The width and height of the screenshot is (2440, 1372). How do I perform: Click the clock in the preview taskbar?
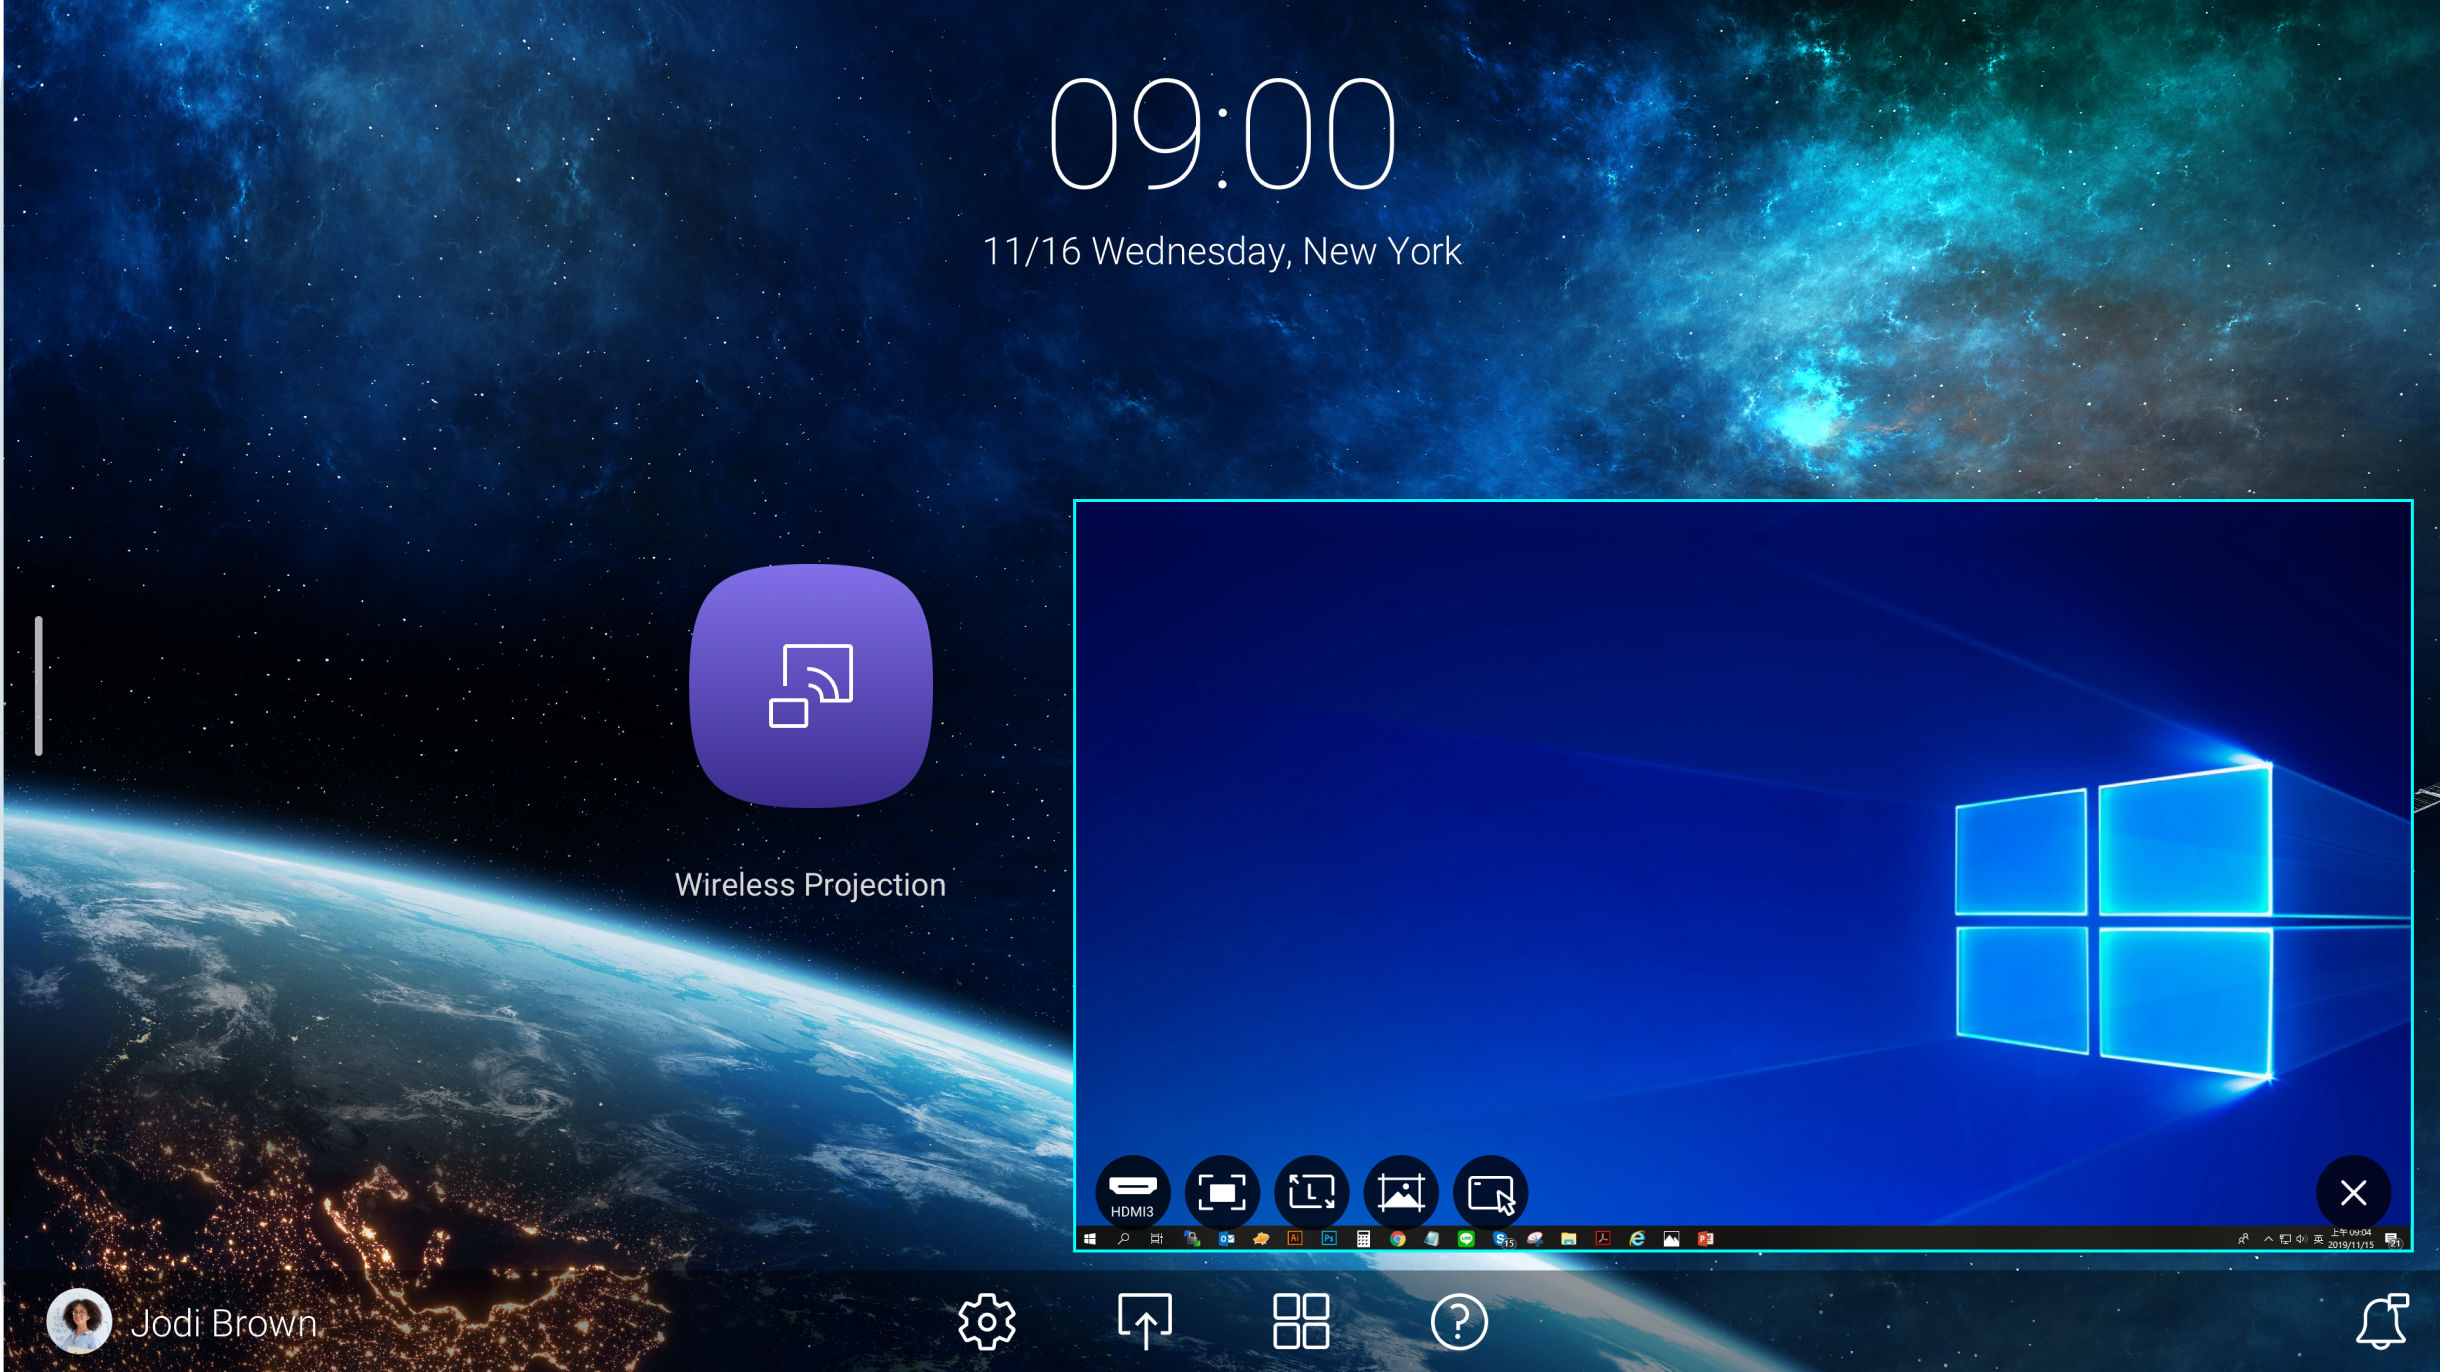(2350, 1239)
